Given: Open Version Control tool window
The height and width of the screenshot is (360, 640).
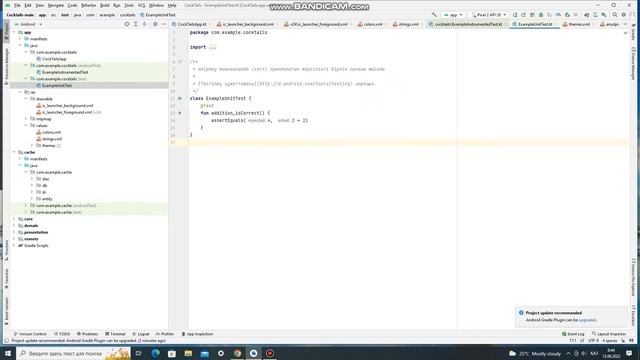Looking at the screenshot, I should tap(30, 334).
